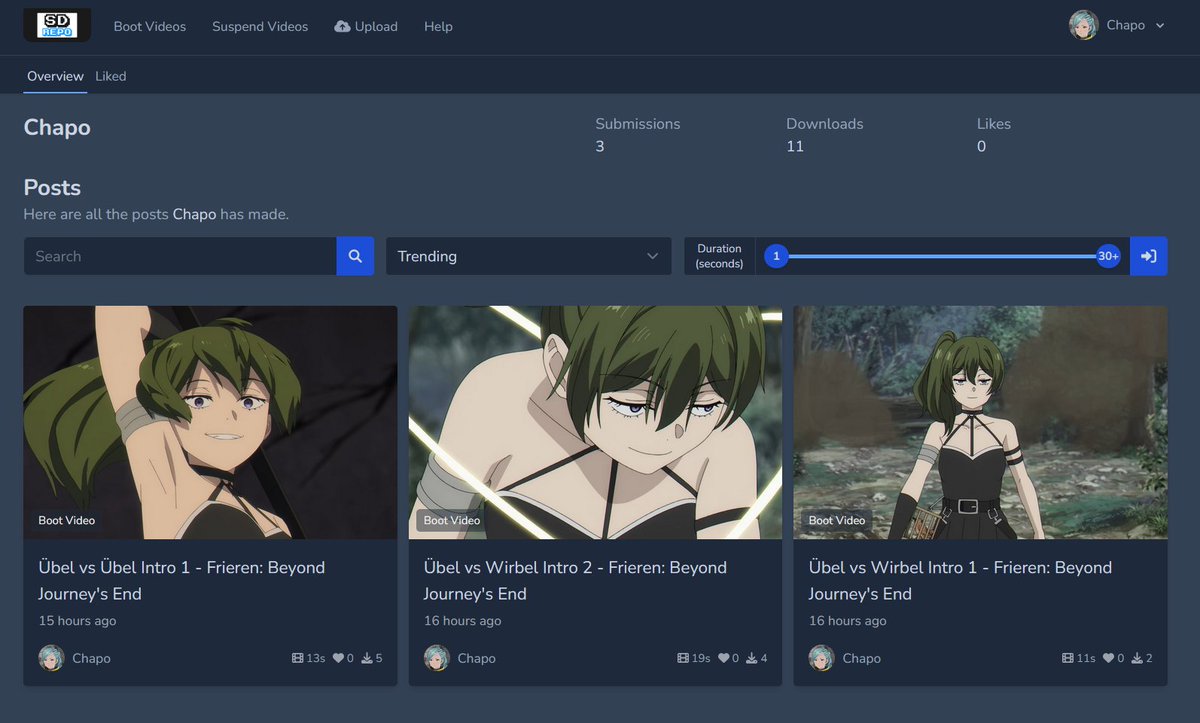The width and height of the screenshot is (1200, 723).
Task: Click the heart like icon on 19s card
Action: pos(723,658)
